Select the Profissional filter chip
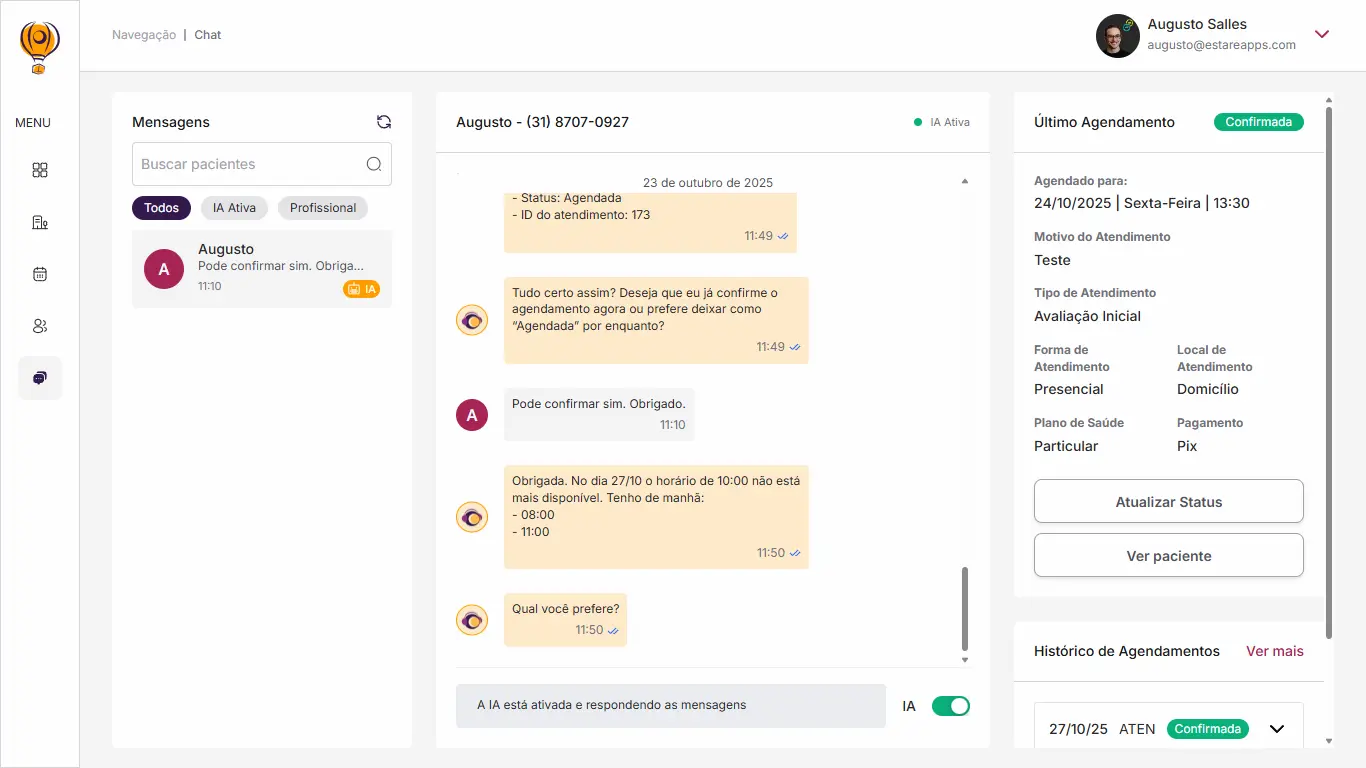 pos(323,208)
